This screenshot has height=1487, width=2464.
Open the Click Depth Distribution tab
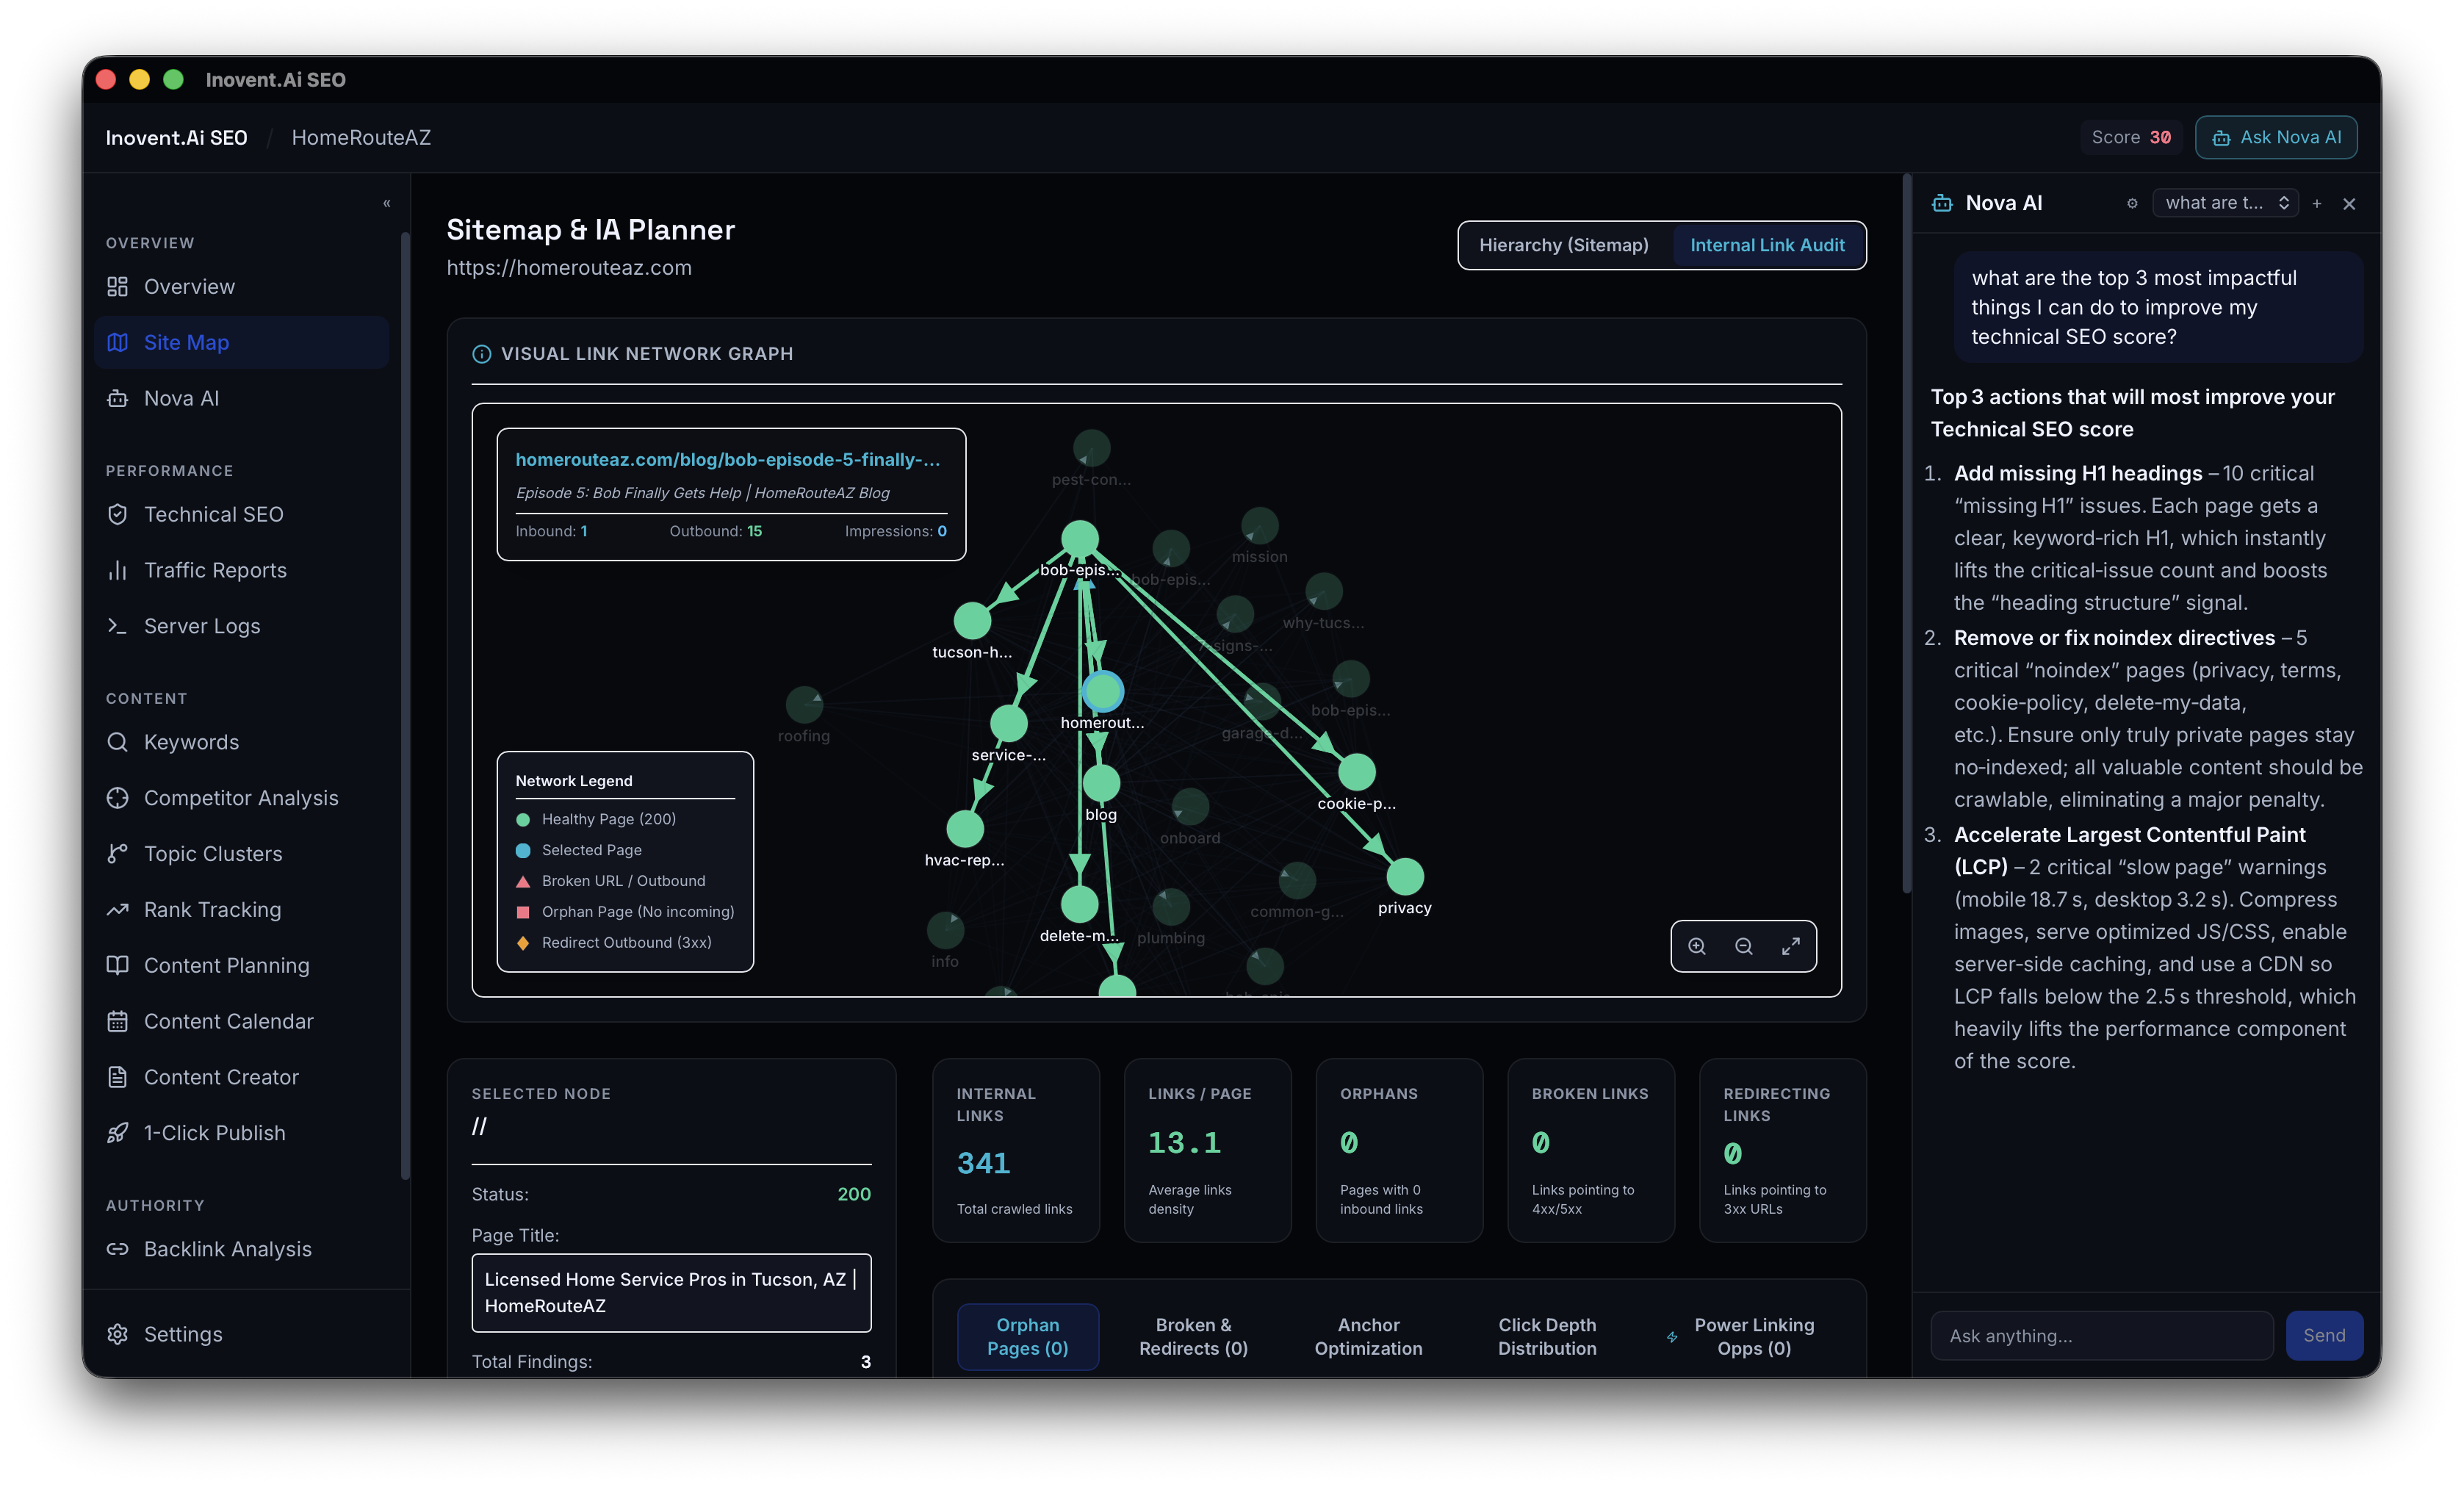[x=1547, y=1337]
